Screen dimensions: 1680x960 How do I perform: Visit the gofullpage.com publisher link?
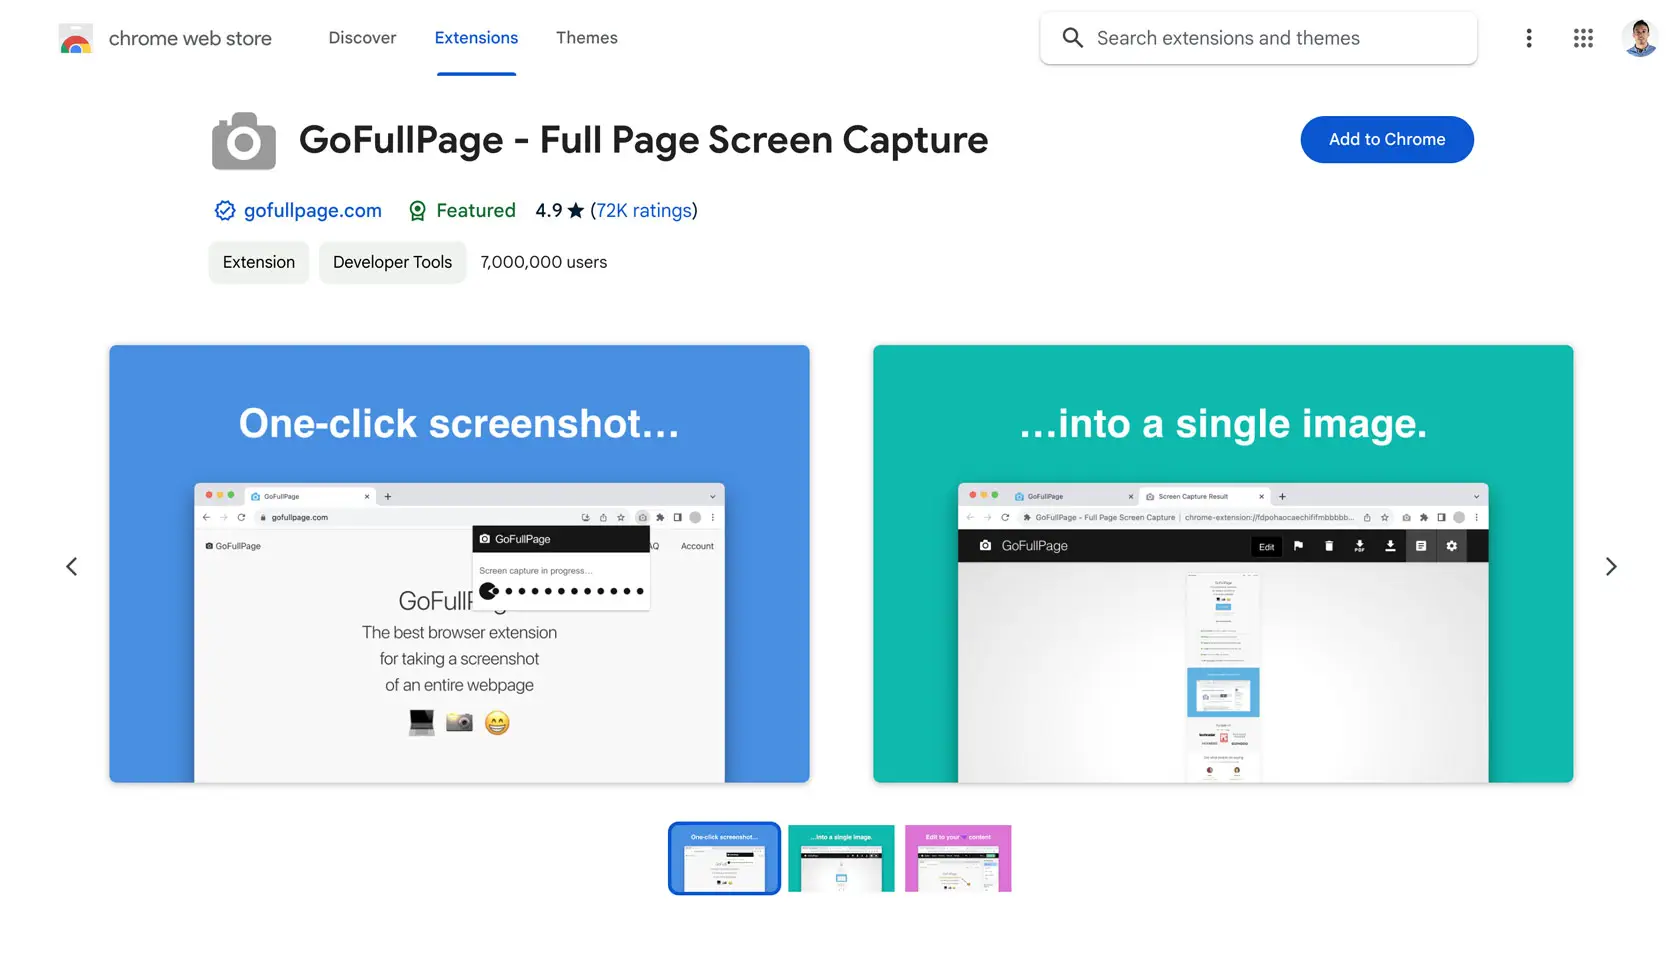tap(313, 210)
